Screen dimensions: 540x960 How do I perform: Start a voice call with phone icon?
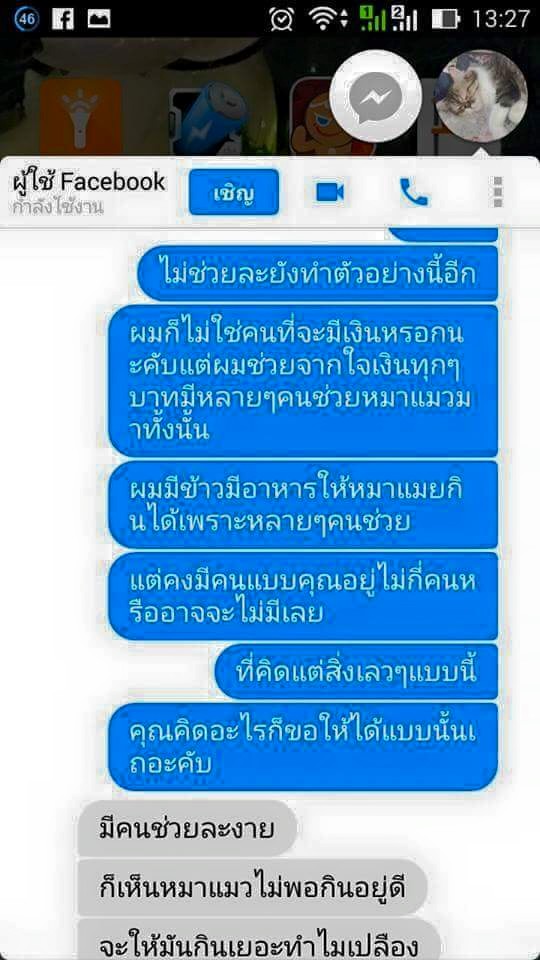tap(414, 193)
